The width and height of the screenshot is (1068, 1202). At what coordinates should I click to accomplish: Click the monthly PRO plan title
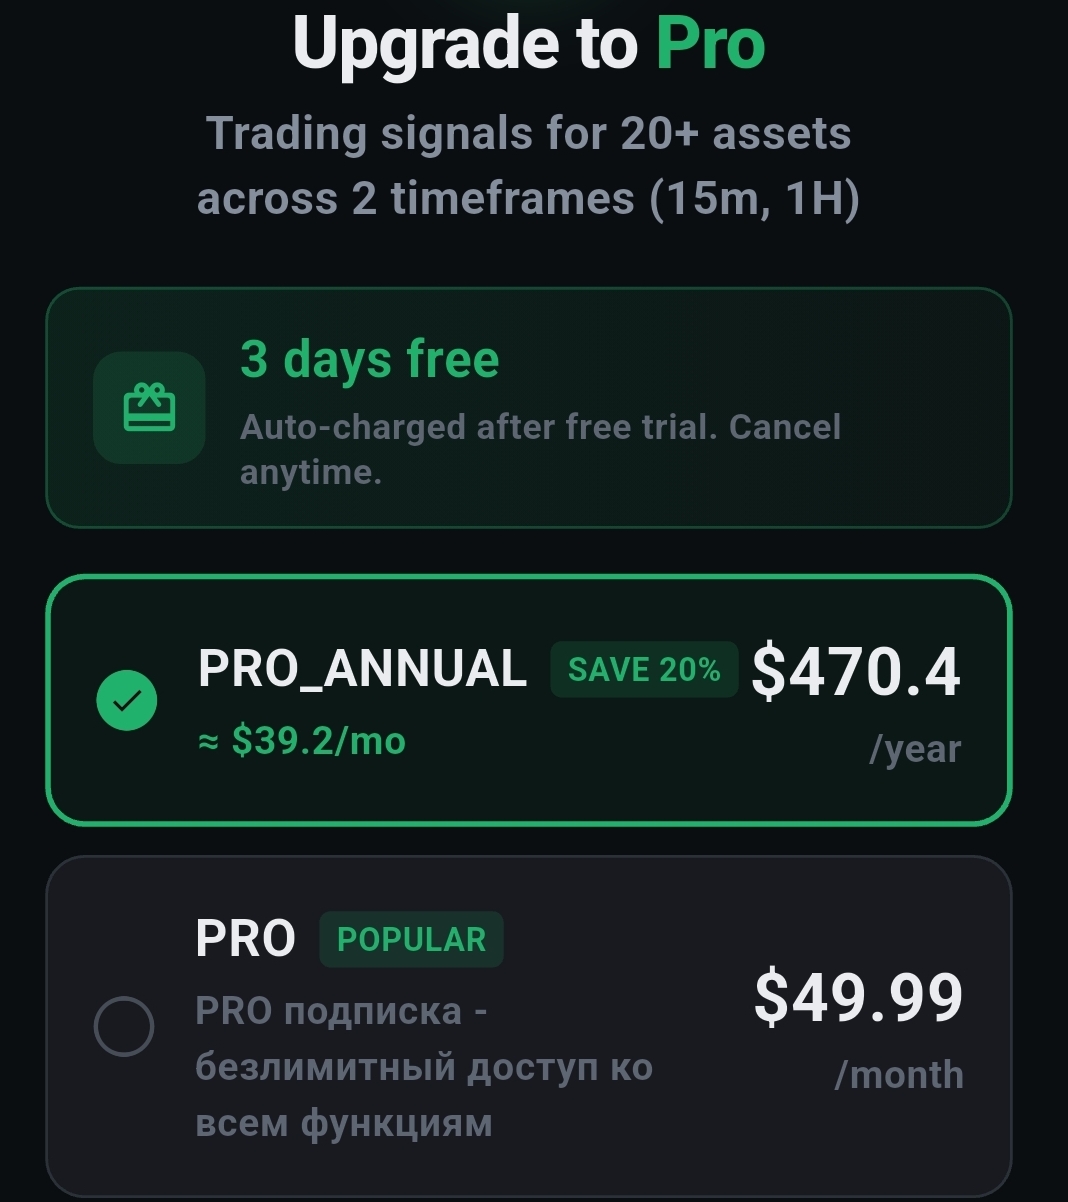coord(246,939)
